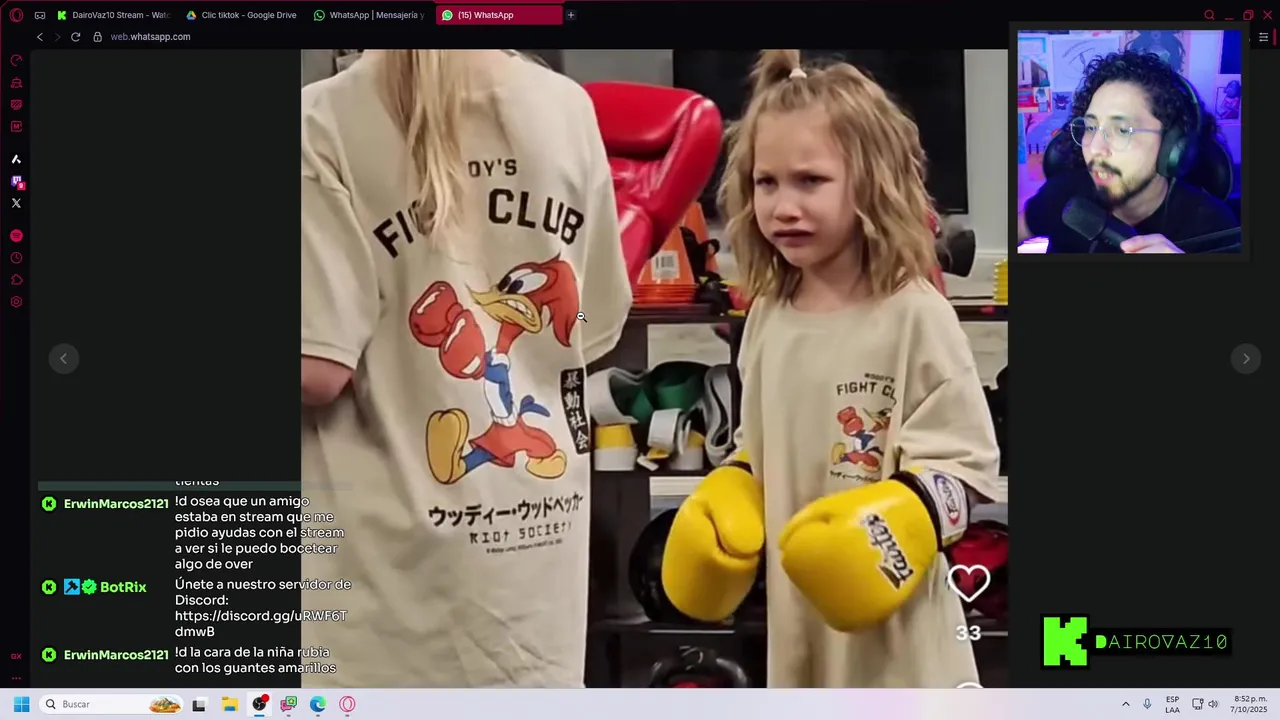Viewport: 1280px width, 720px height.
Task: Open Aria AI in the sidebar
Action: point(16,159)
